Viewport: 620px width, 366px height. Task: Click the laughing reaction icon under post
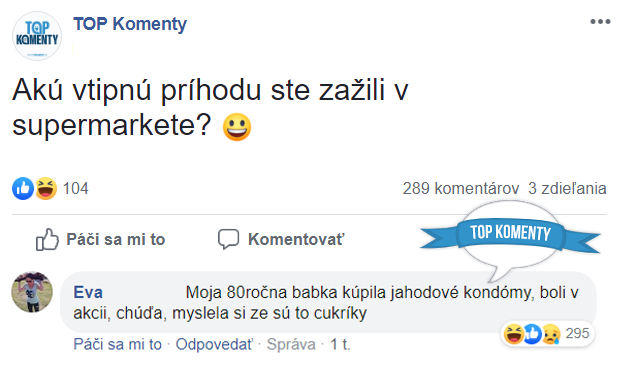46,188
